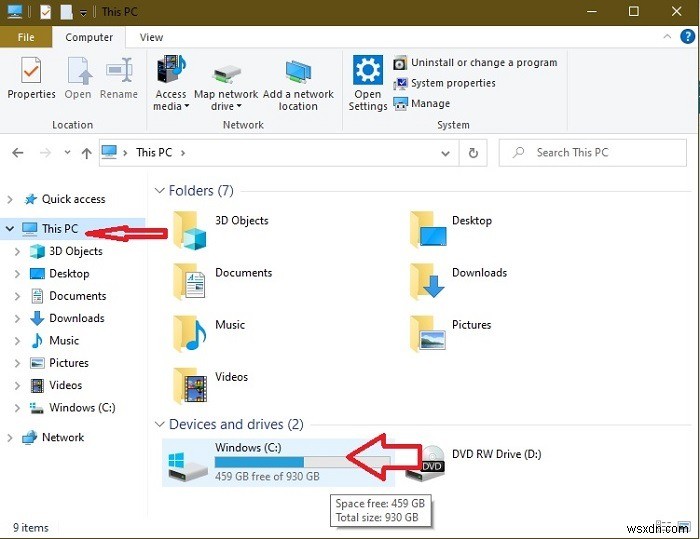This screenshot has height=539, width=700.
Task: Select the Videos folder icon
Action: coord(190,386)
